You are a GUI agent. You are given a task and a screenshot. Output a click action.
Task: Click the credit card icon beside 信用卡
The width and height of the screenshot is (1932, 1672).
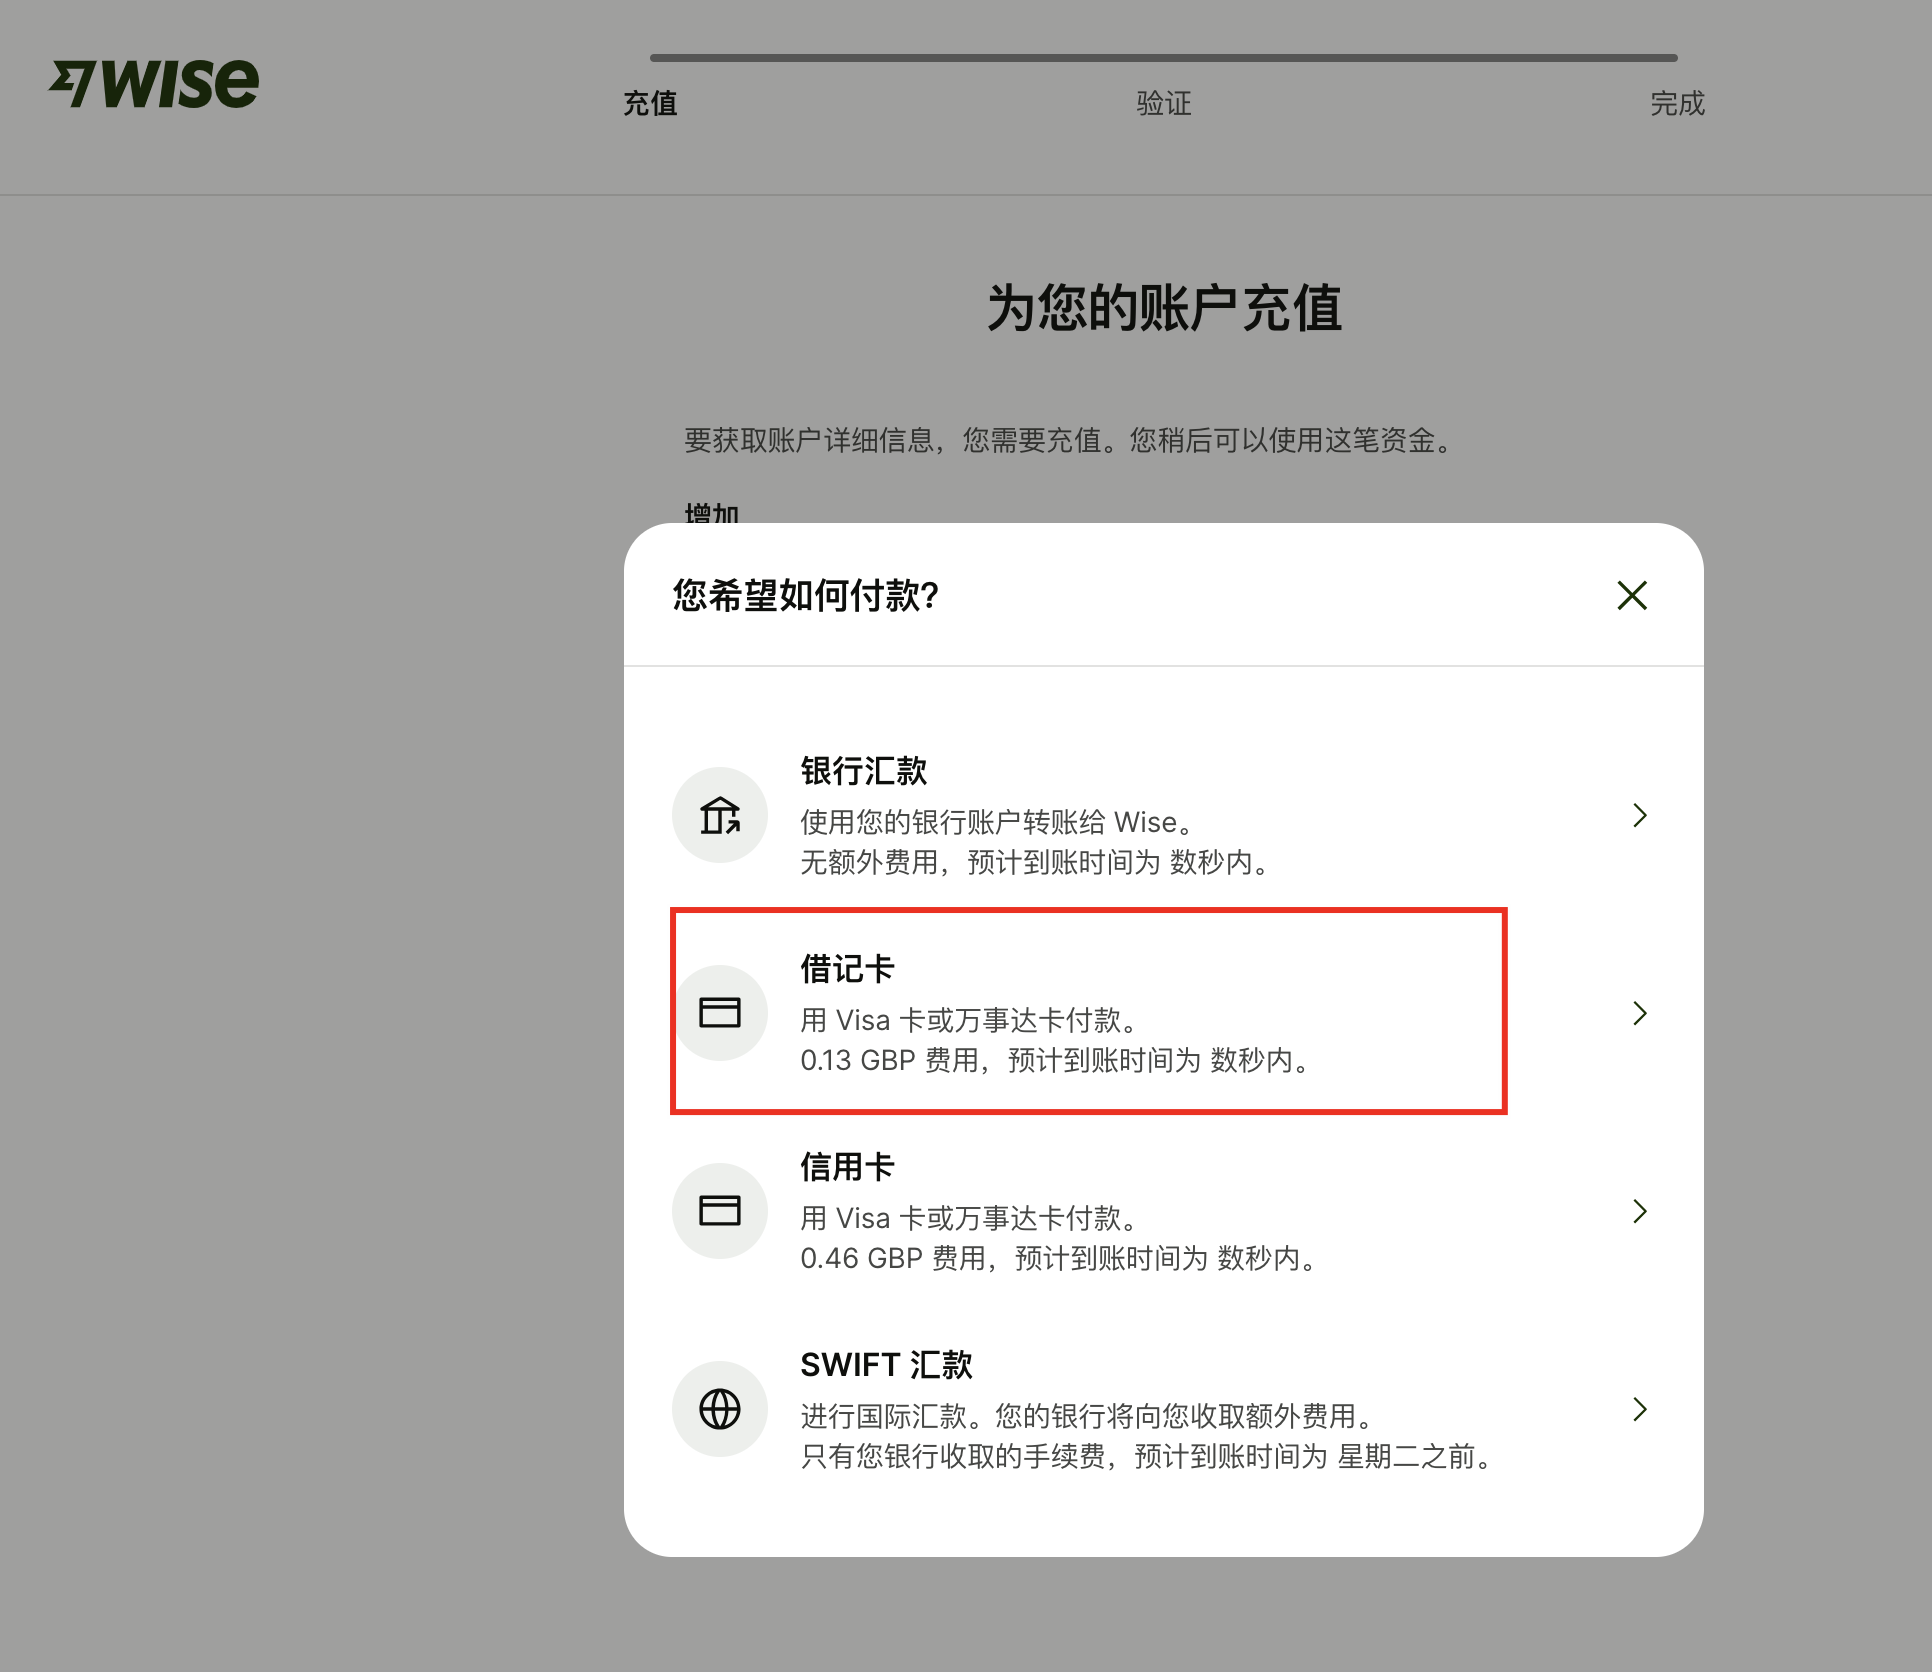pyautogui.click(x=720, y=1211)
